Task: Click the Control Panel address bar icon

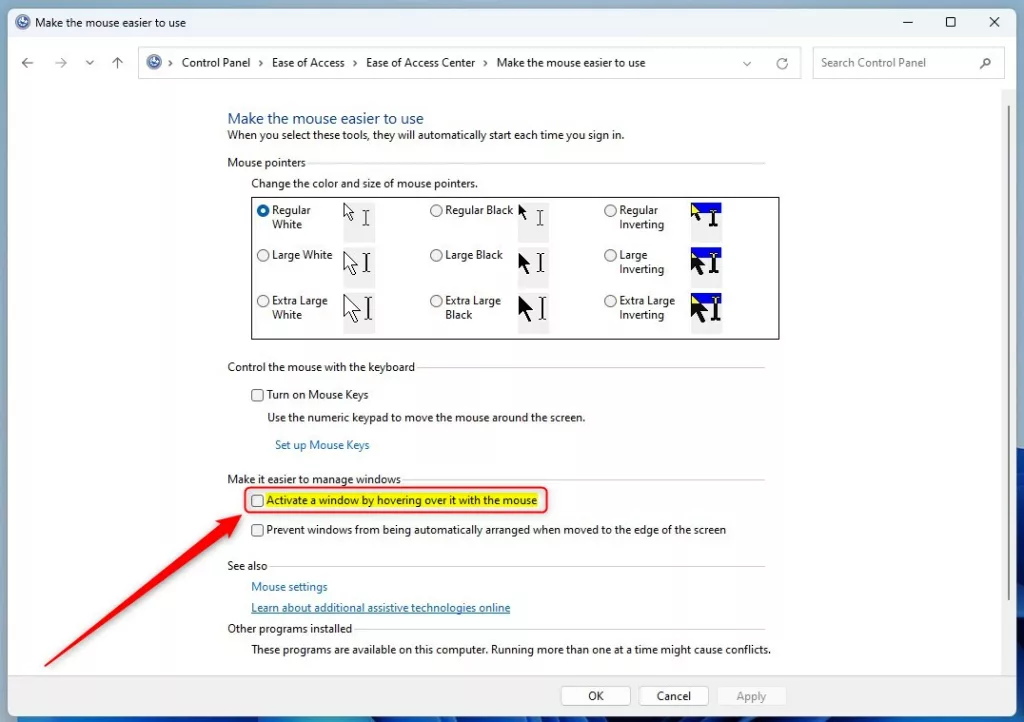Action: click(154, 62)
